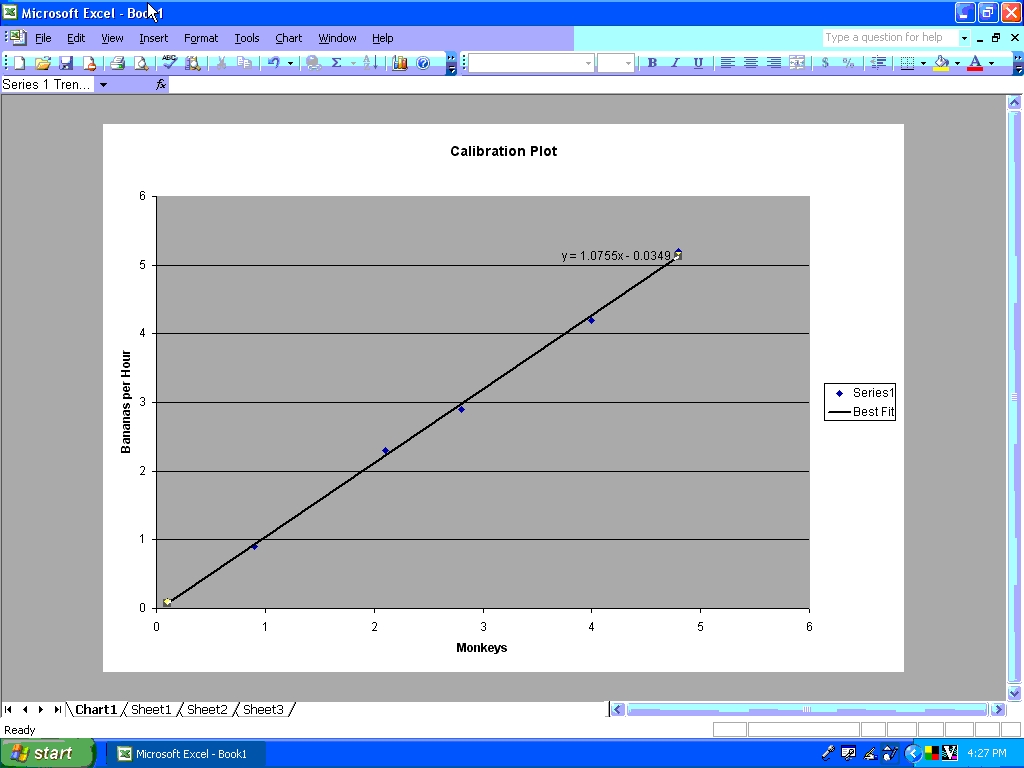Screen dimensions: 1024x768
Task: Create a new blank workbook
Action: [x=20, y=62]
